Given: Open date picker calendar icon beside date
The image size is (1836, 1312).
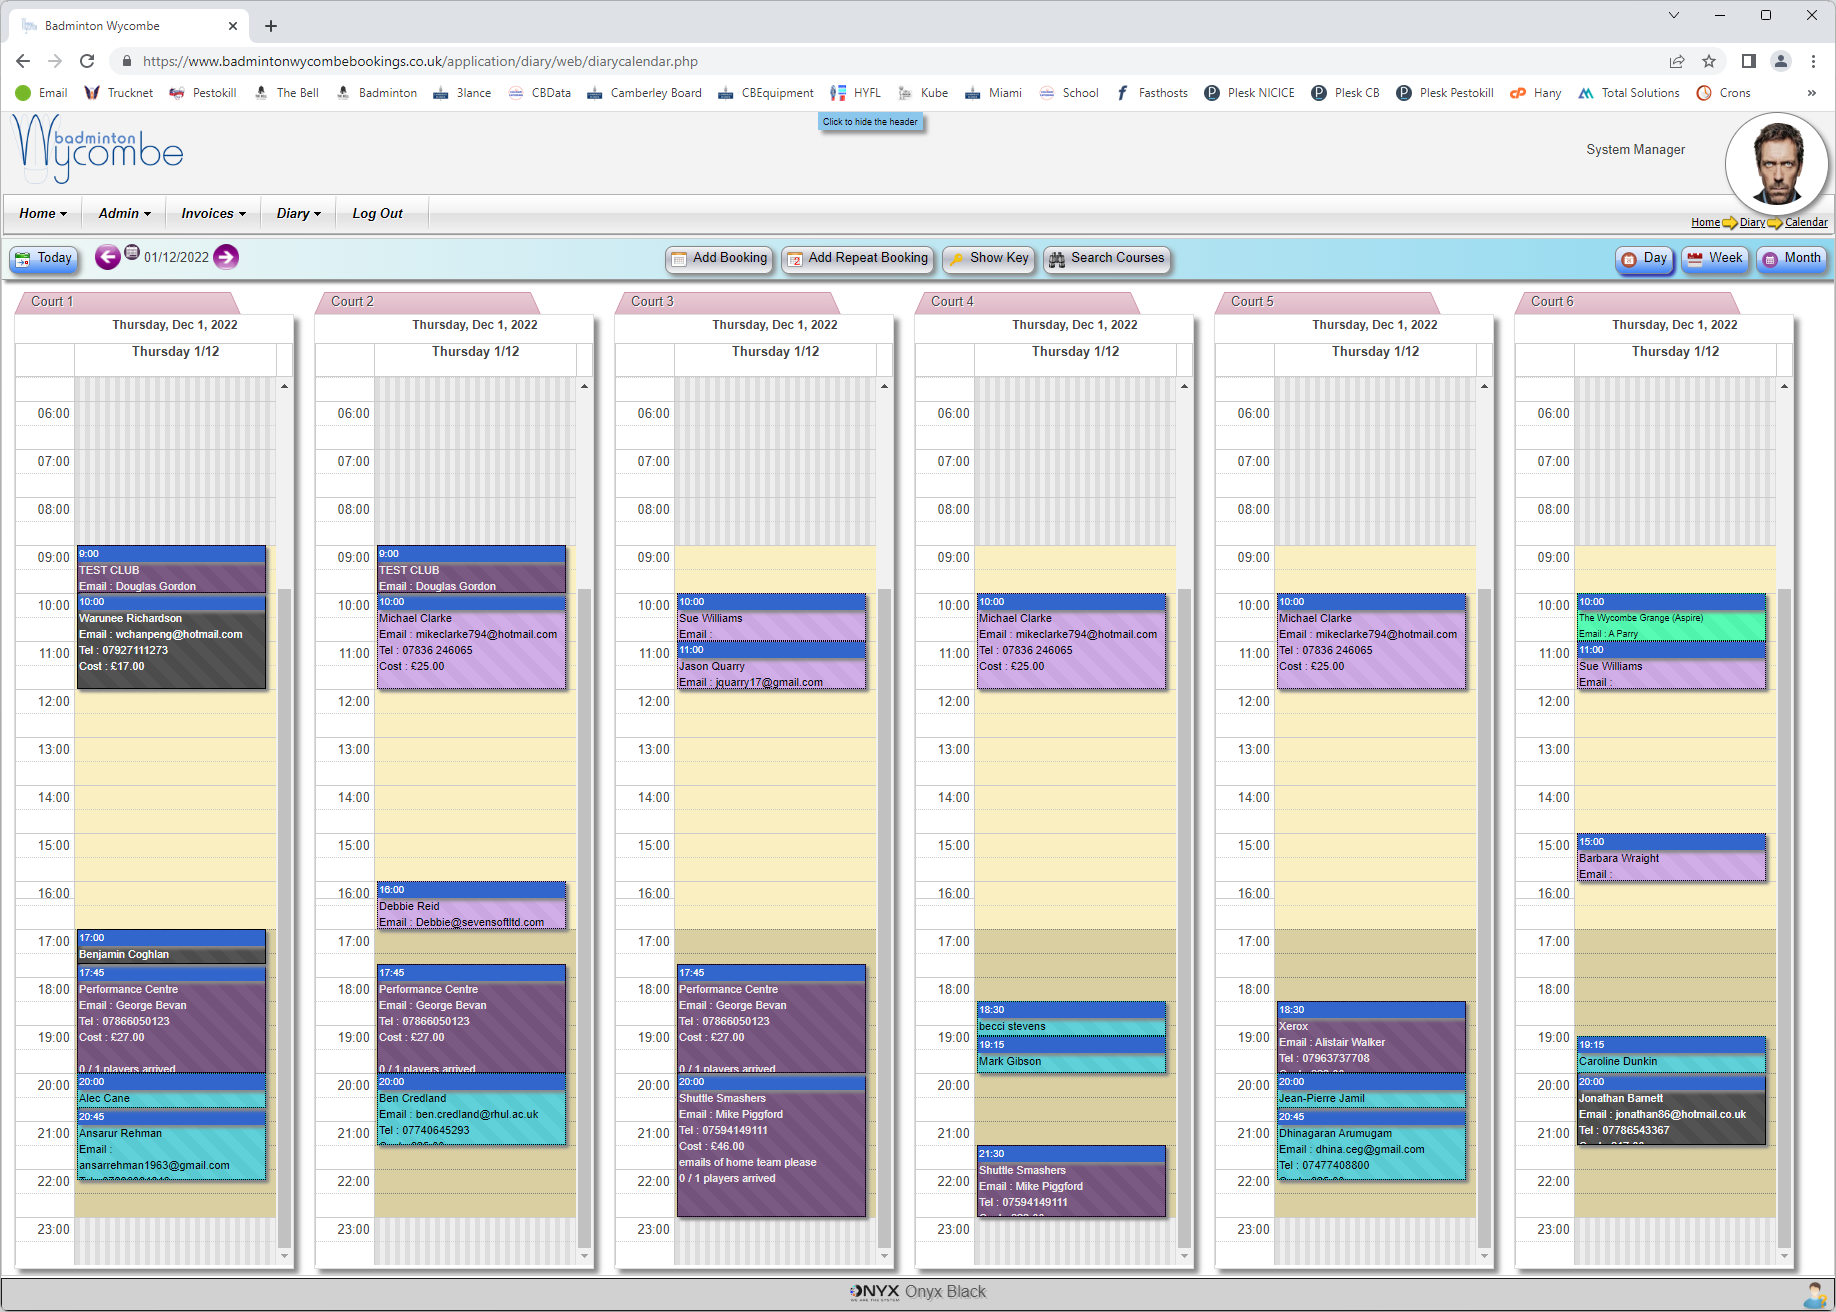Looking at the screenshot, I should coord(131,253).
